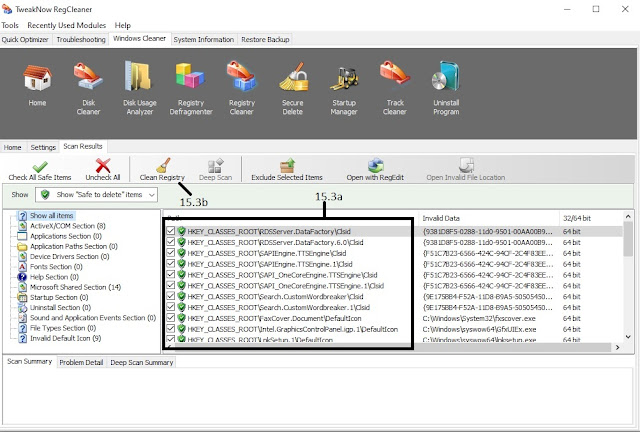Uncheck RDSServer.DataFactory.6.0\Clsid checkbox

(x=171, y=242)
